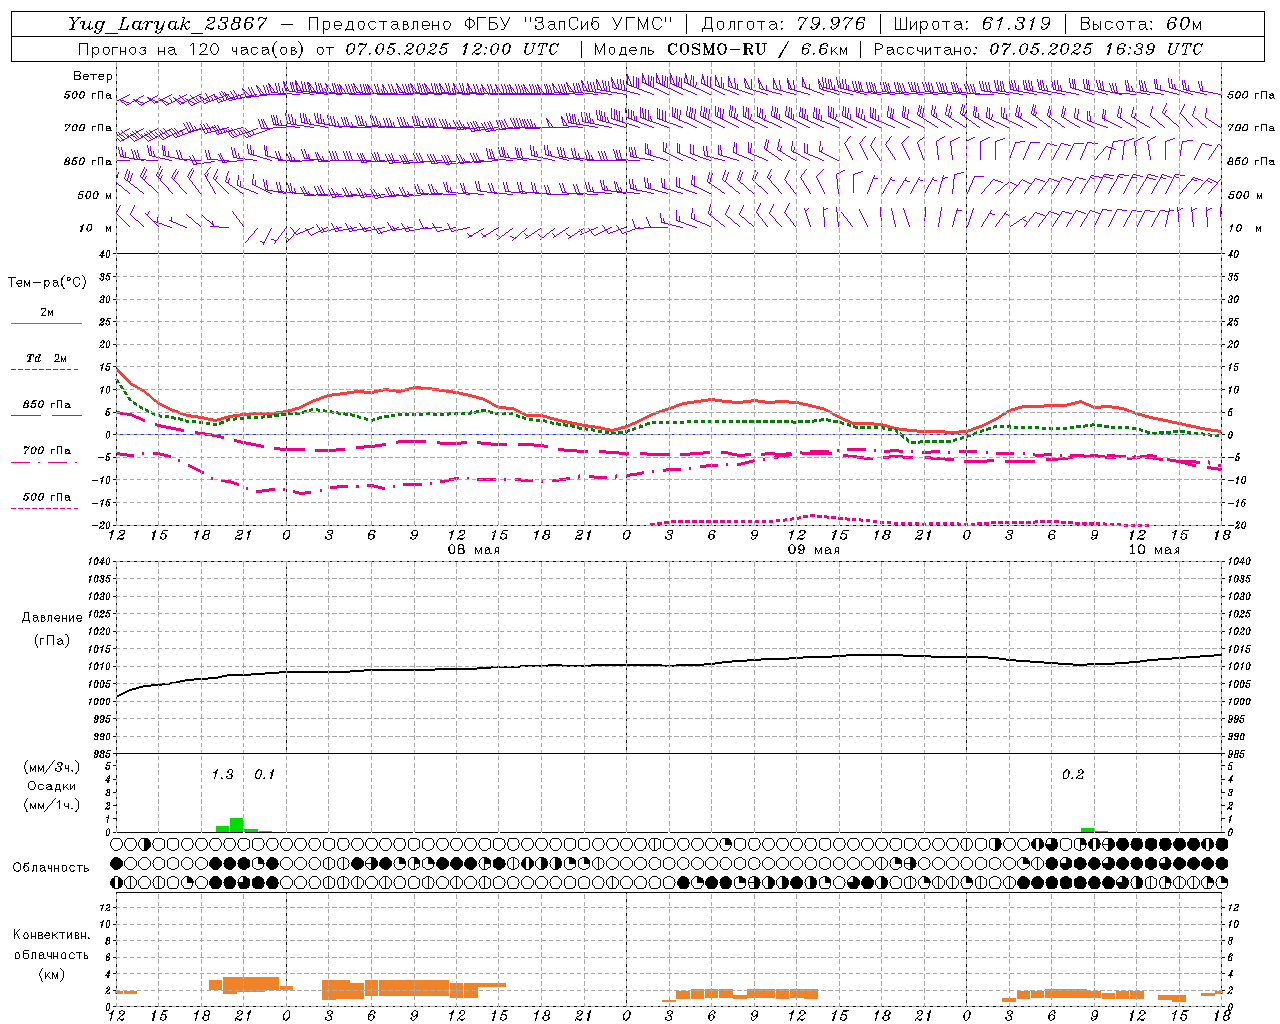The image size is (1280, 1024).
Task: Click the 0.2 precipitation total value
Action: point(1073,774)
